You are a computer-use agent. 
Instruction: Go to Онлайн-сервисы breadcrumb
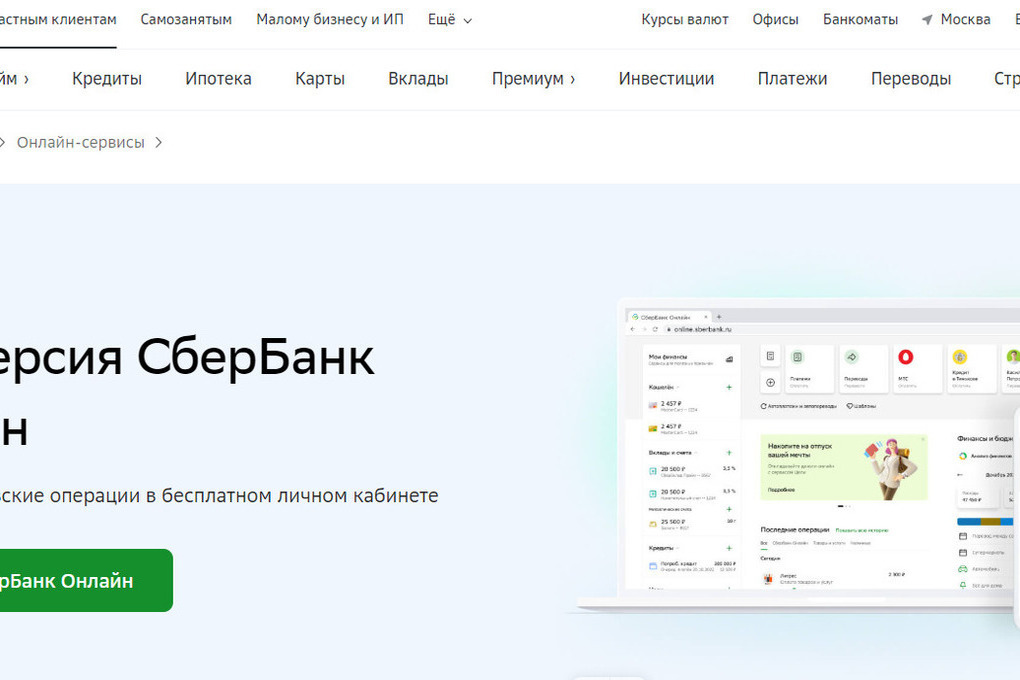[81, 143]
